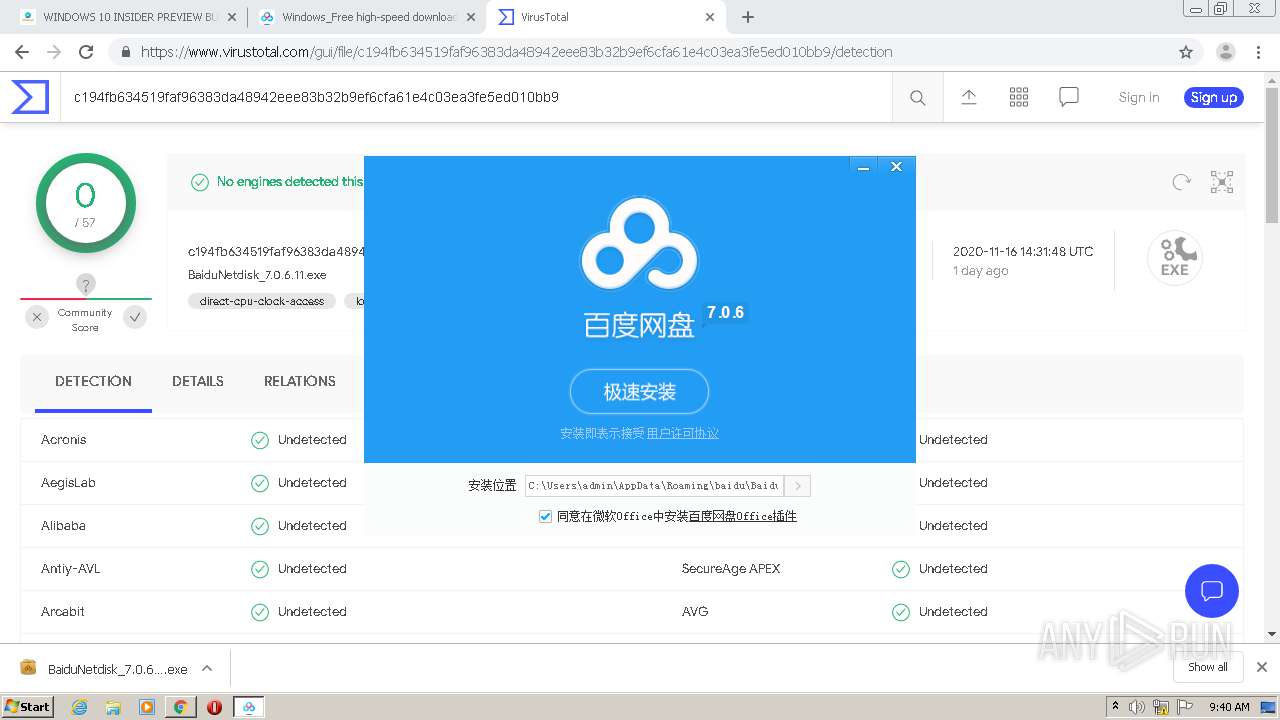Switch to the DETECTION tab

click(93, 381)
